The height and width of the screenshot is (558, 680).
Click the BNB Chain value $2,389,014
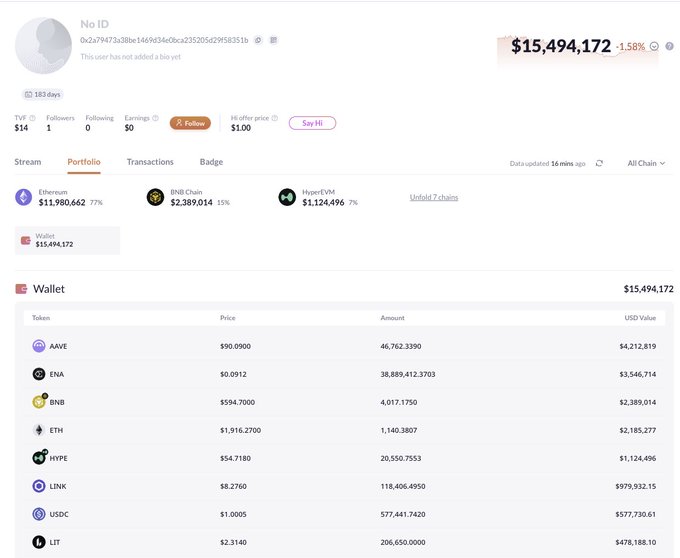tap(191, 202)
